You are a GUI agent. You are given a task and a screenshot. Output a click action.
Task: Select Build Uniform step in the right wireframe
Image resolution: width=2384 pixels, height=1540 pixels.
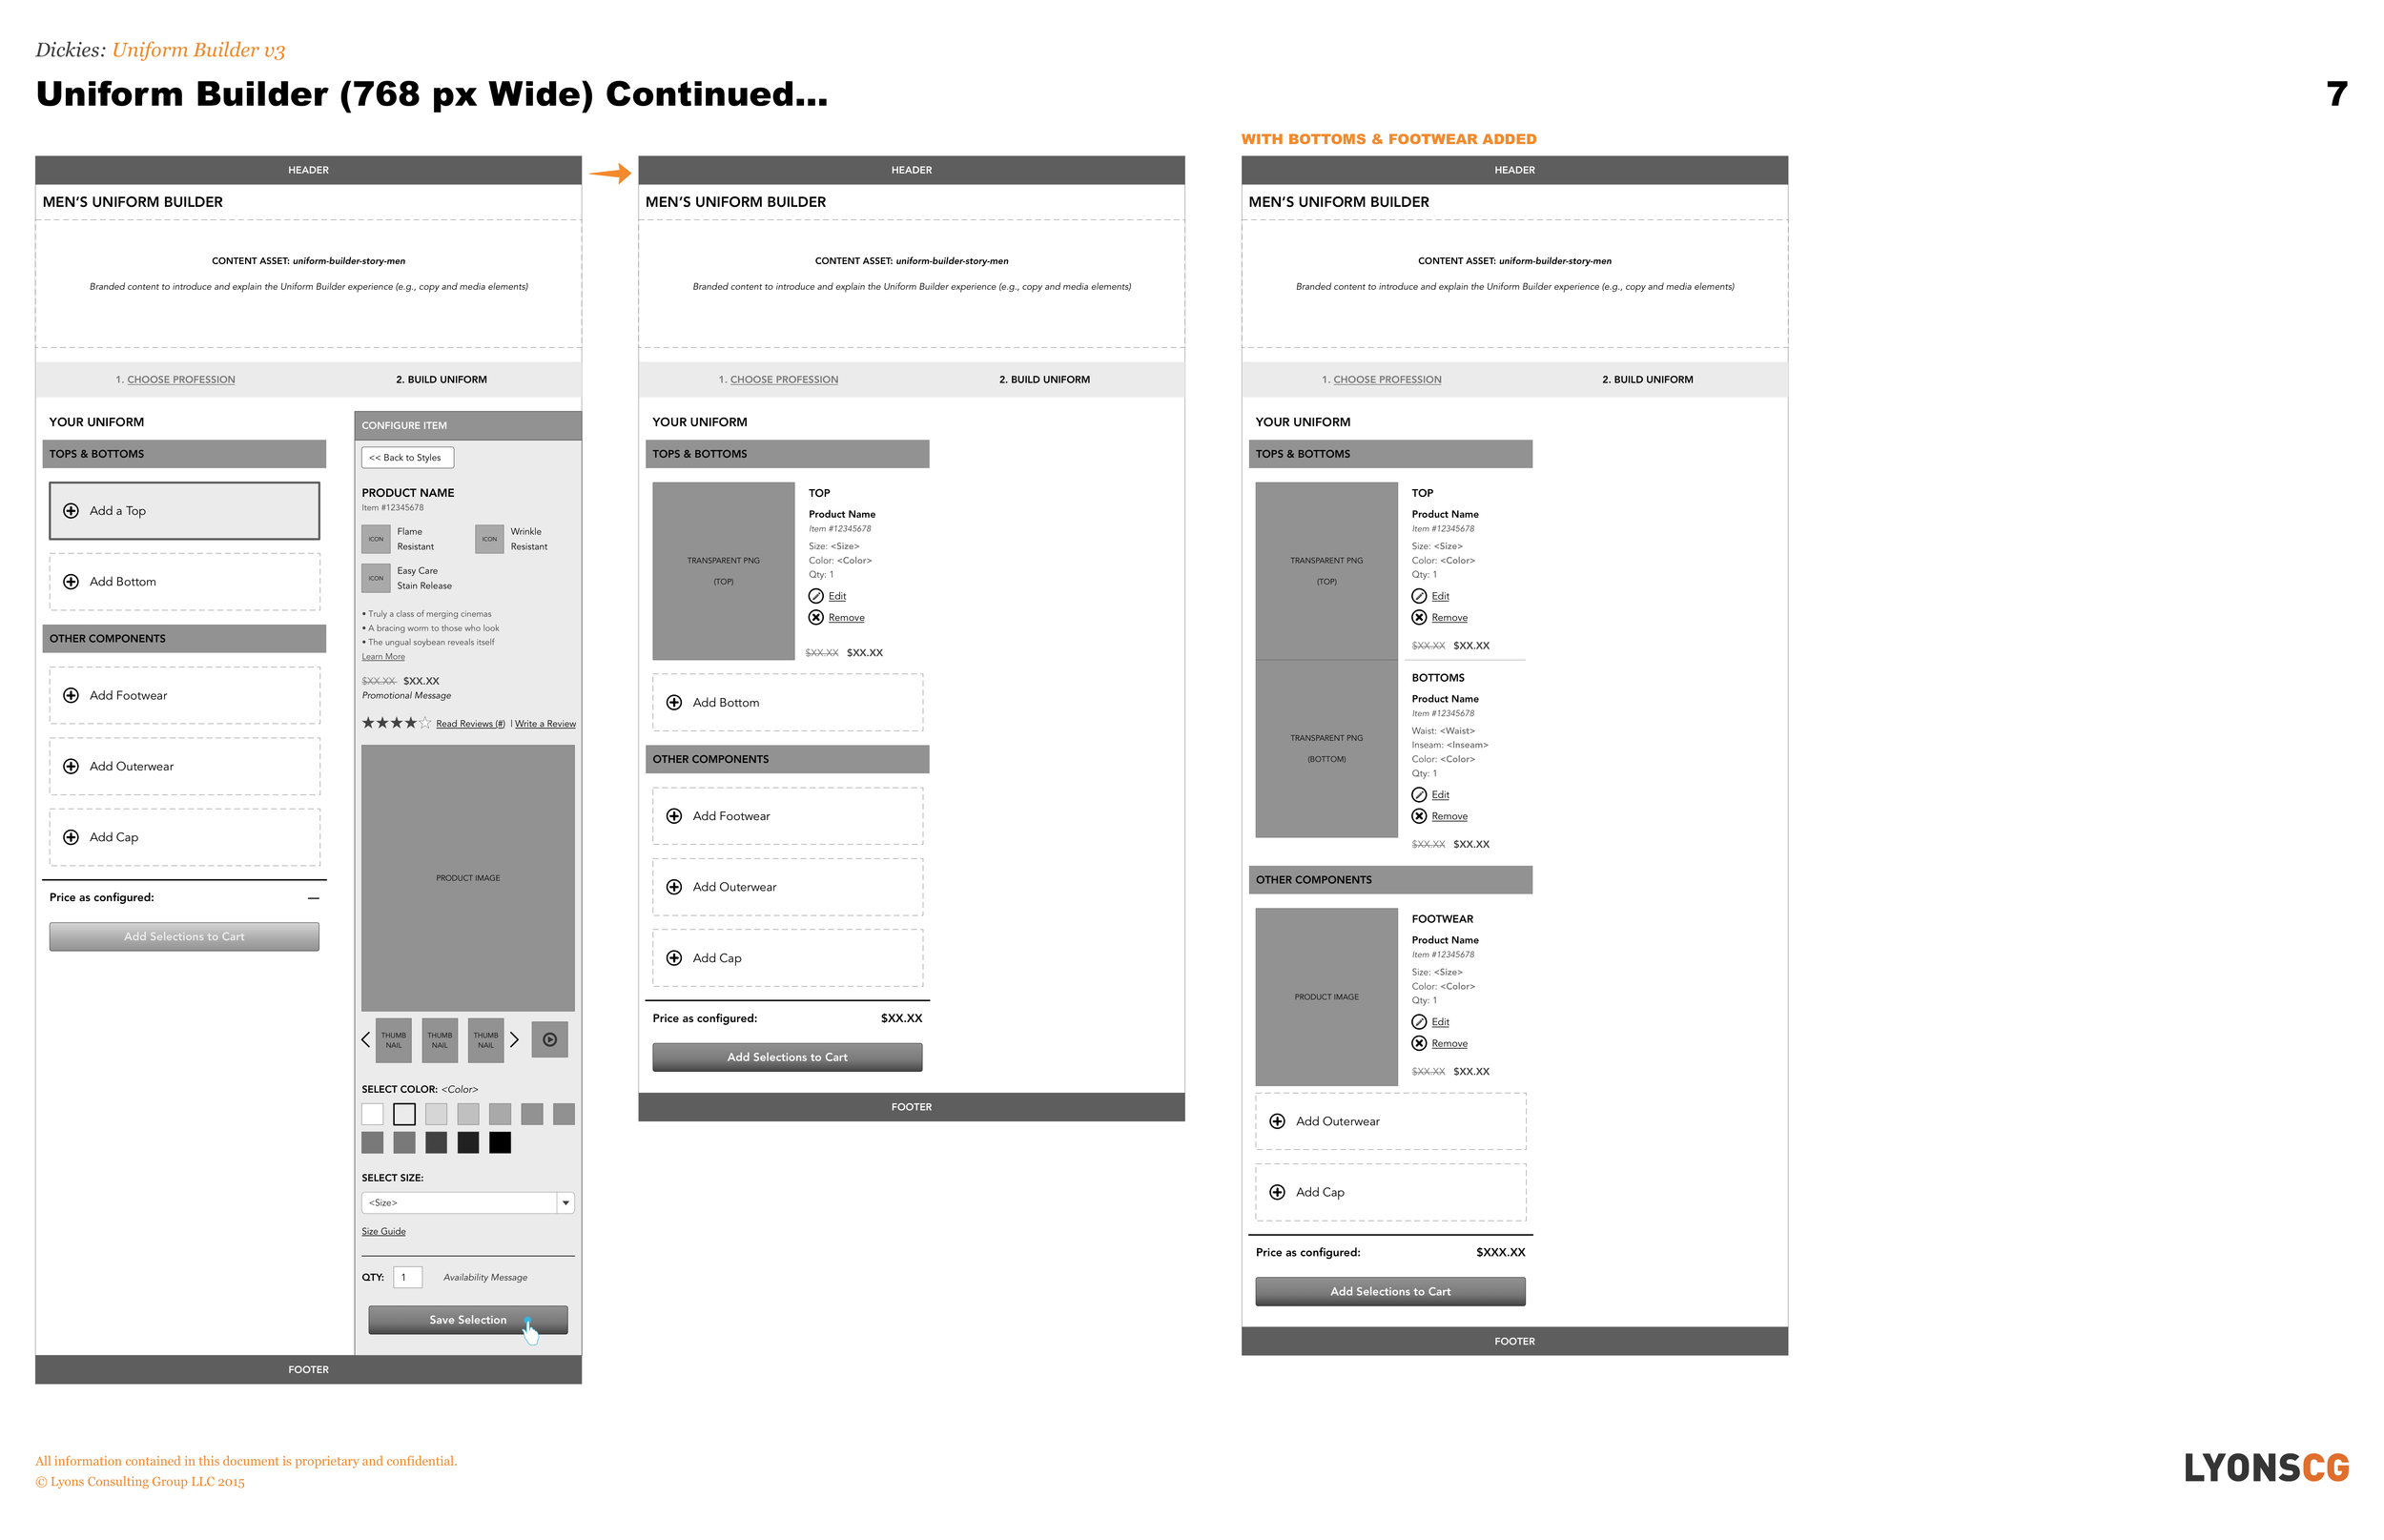[x=1646, y=380]
